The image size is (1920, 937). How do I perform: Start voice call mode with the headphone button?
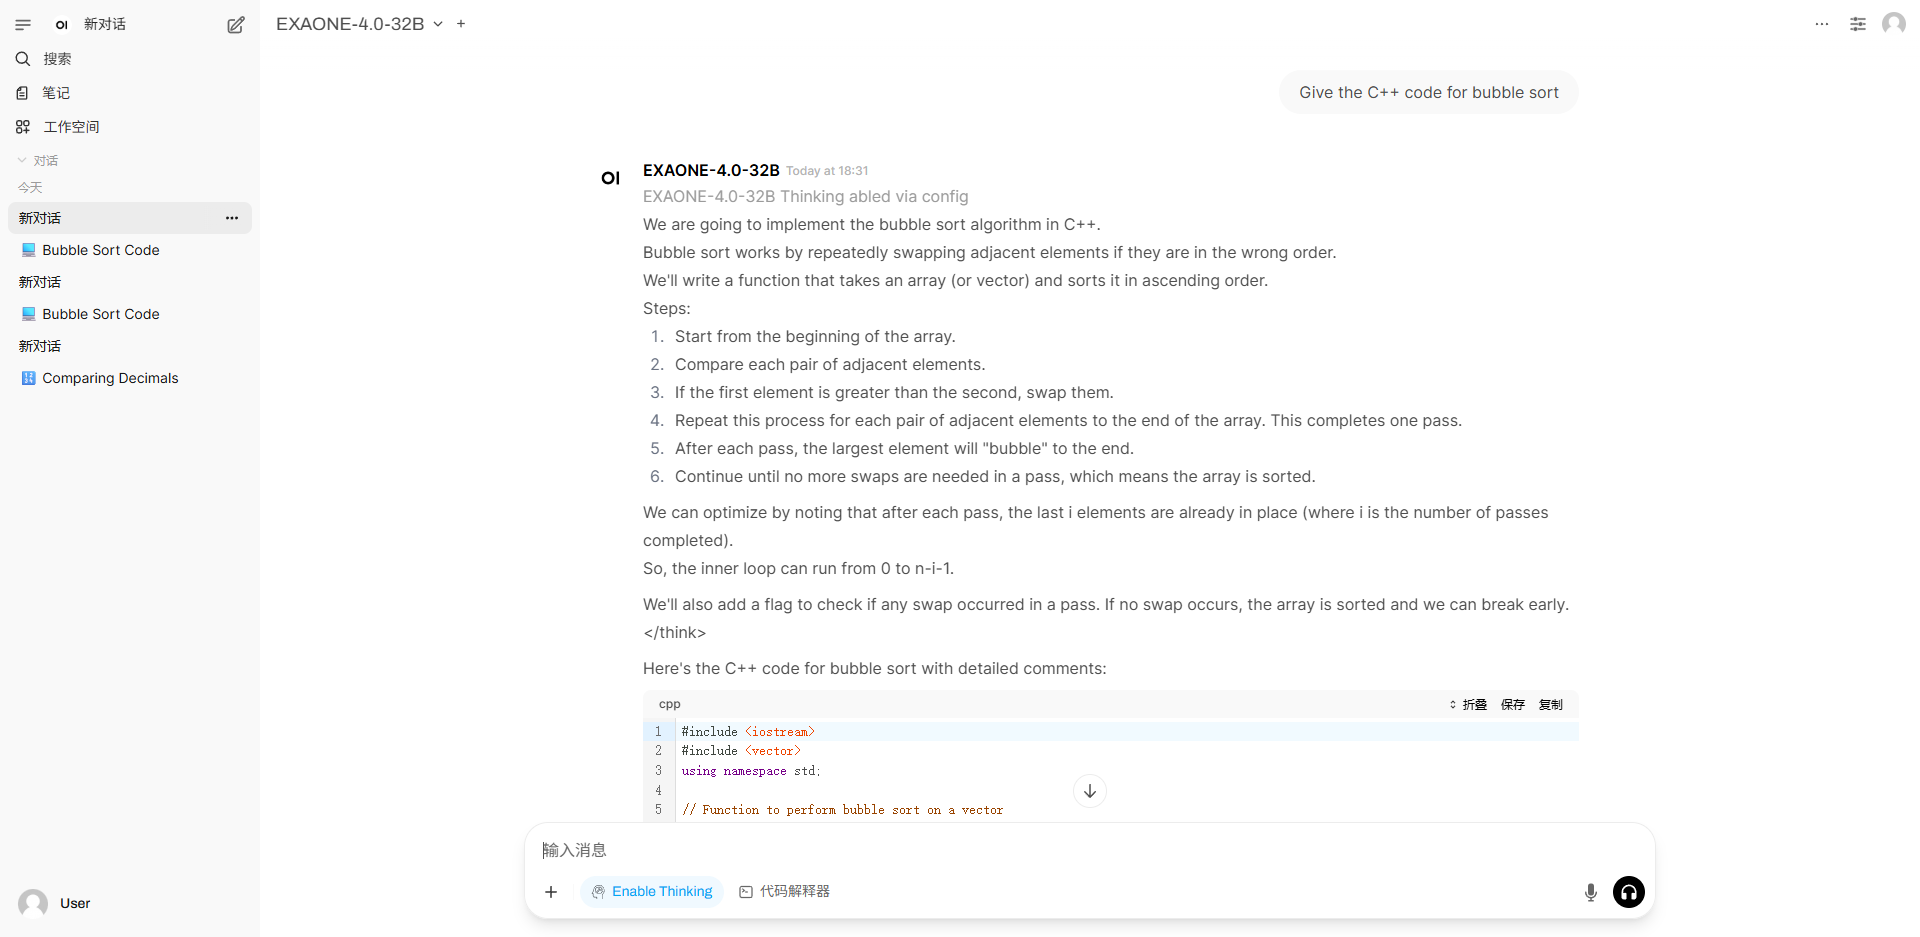[1629, 892]
